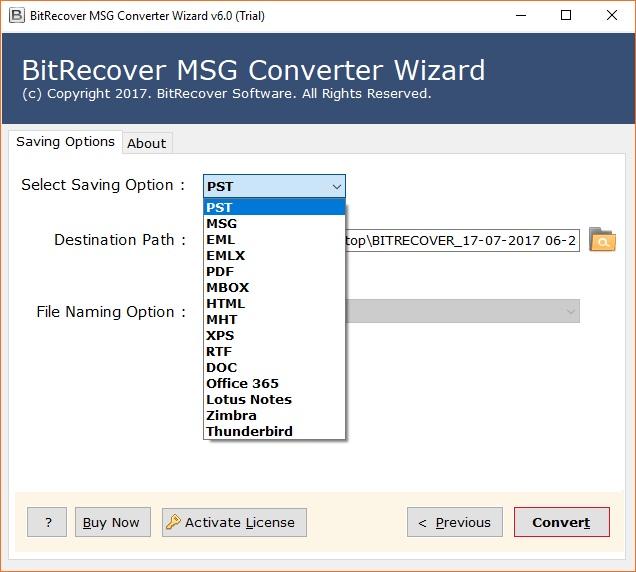This screenshot has height=572, width=636.
Task: Go back with the Previous button
Action: [455, 522]
